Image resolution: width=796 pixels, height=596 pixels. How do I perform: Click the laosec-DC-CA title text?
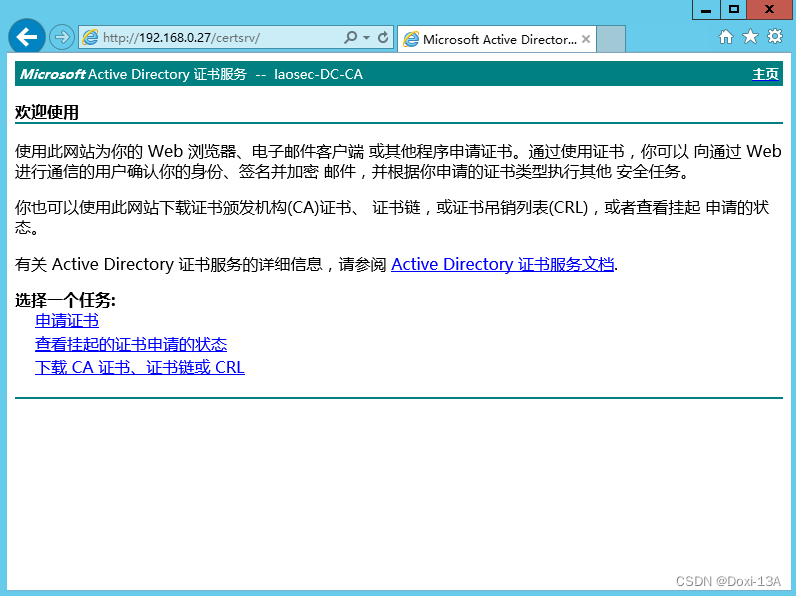point(318,74)
